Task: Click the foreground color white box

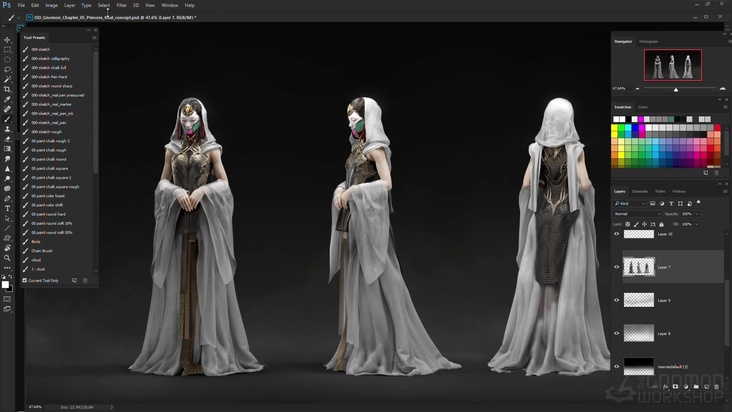Action: 5,285
